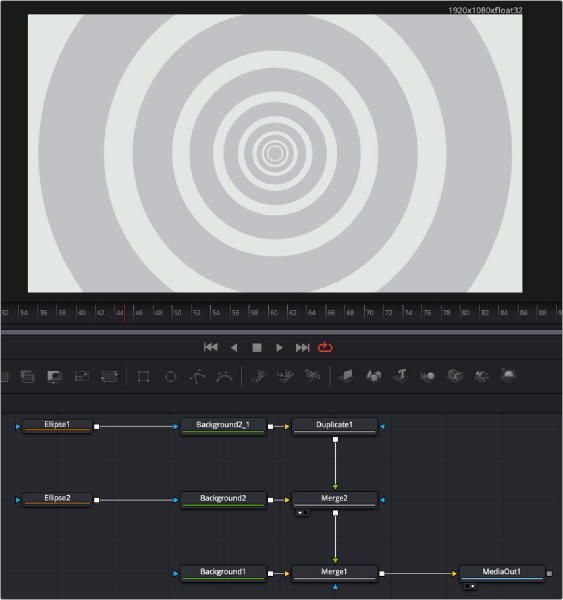Toggle viewer dots under MediaOut1 node
The image size is (563, 600).
click(x=470, y=586)
